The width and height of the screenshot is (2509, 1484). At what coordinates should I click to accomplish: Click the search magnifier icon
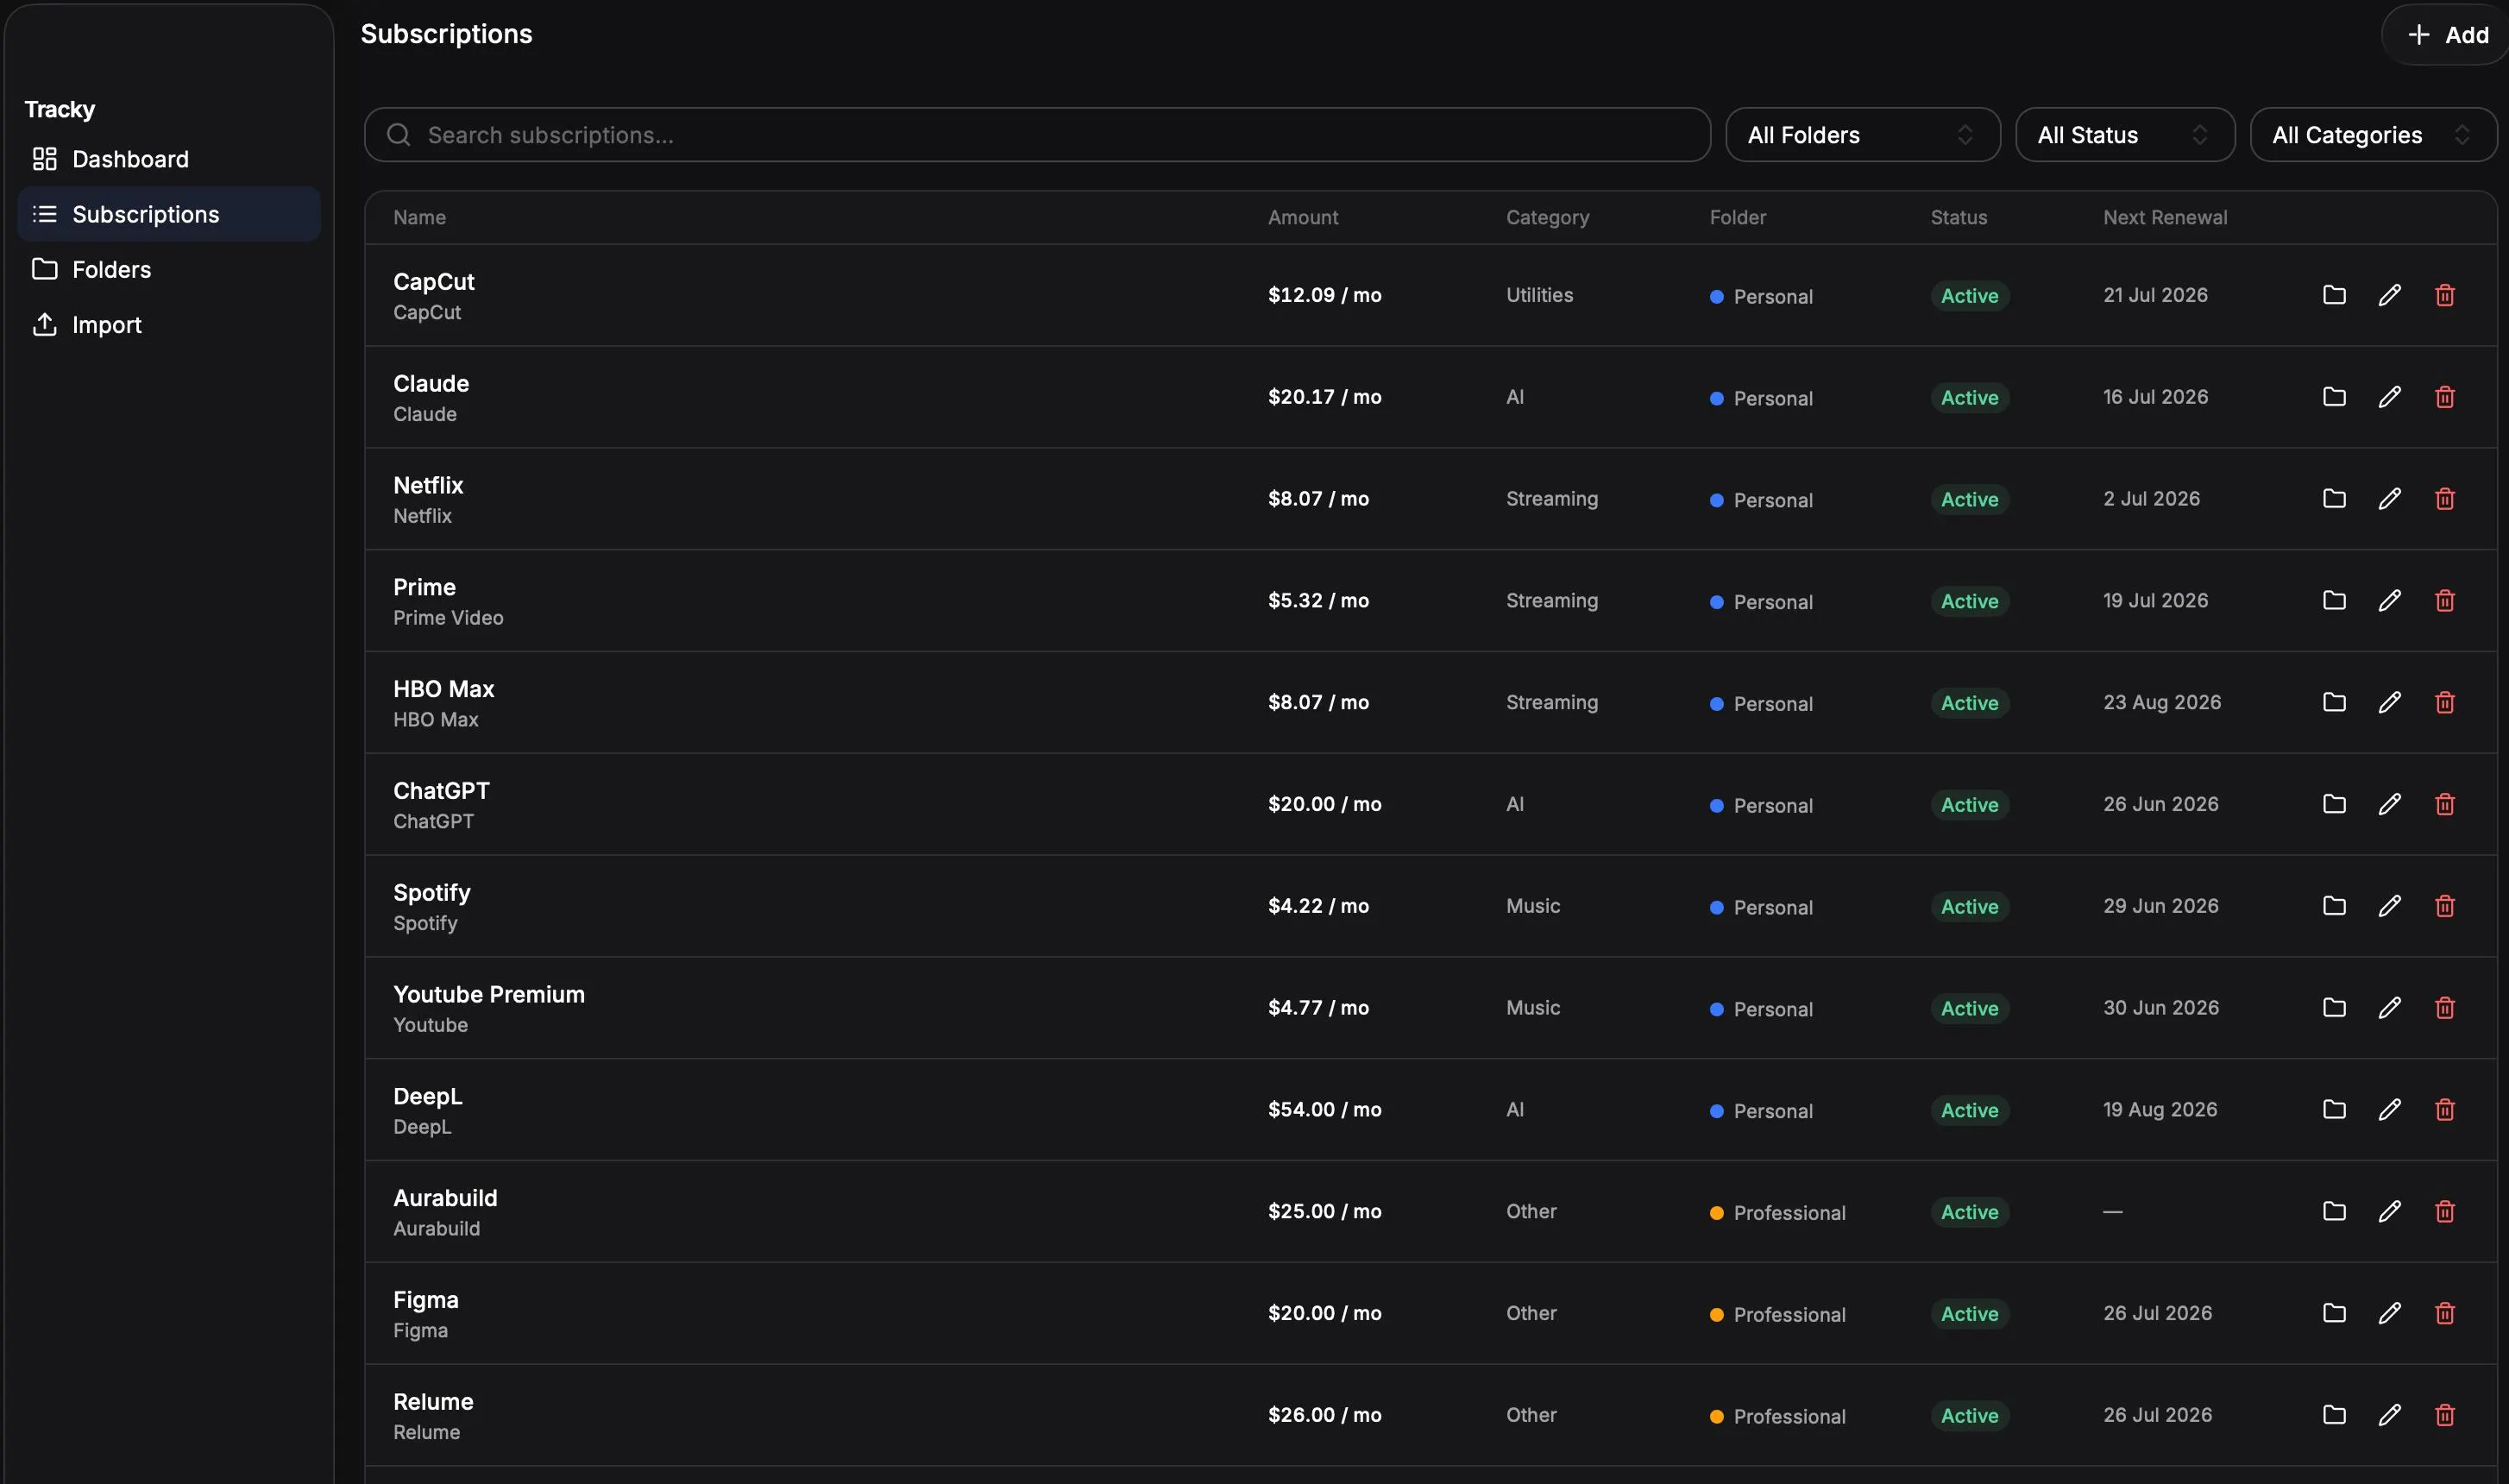point(398,135)
